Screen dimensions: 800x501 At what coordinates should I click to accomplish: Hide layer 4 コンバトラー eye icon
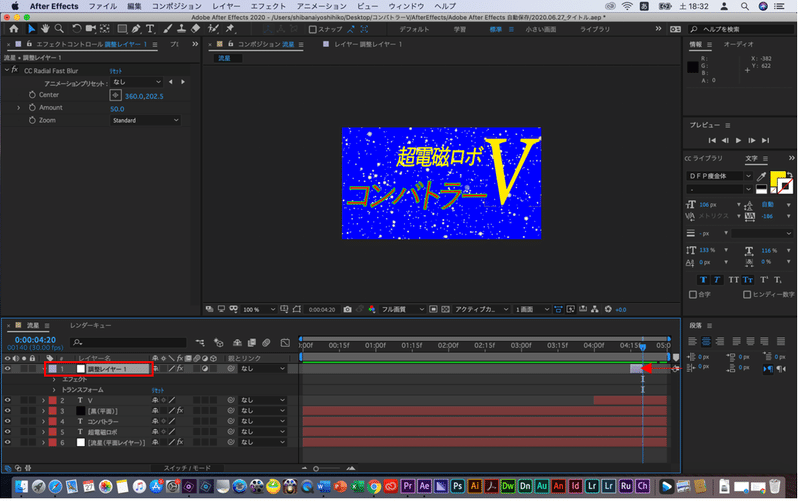point(7,421)
